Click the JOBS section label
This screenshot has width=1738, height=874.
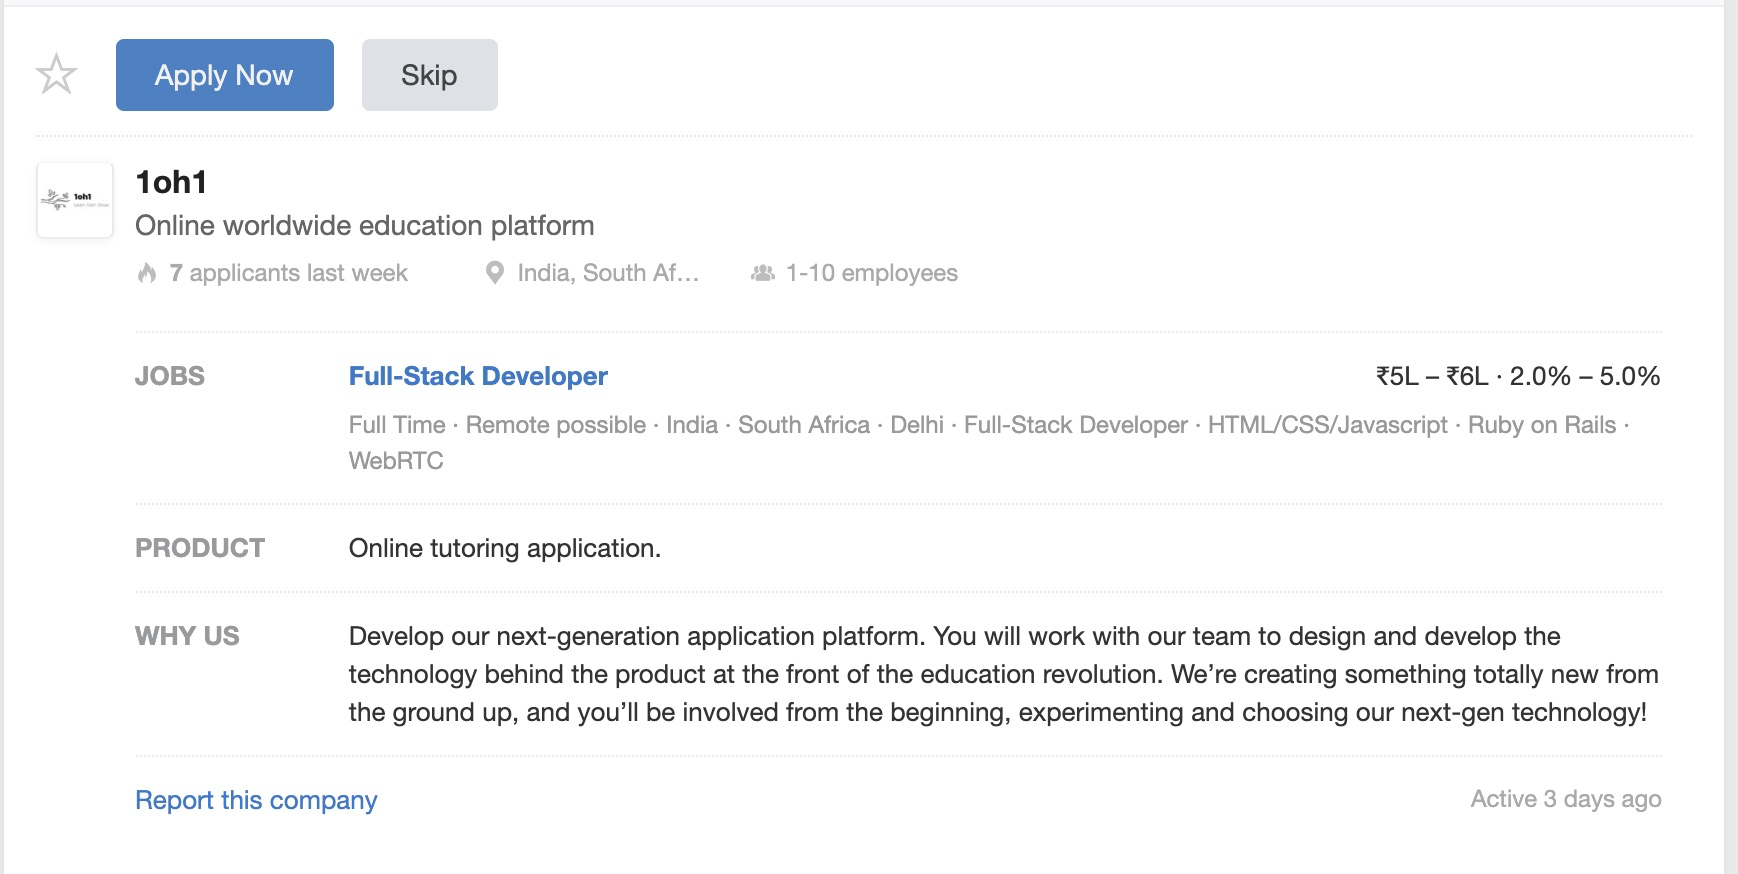[x=170, y=376]
